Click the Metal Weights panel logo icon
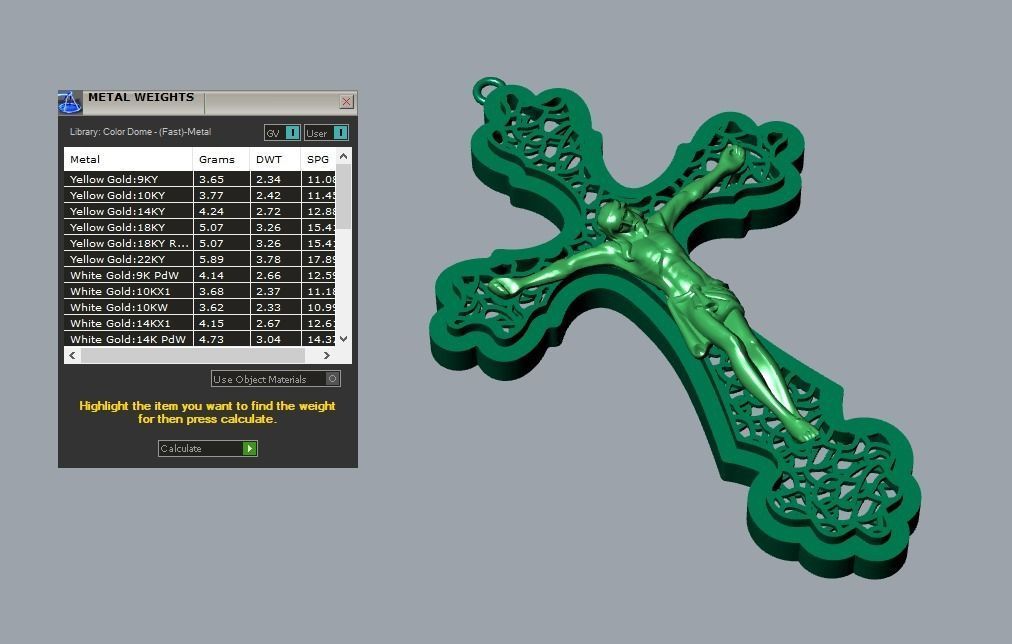This screenshot has width=1012, height=644. [x=70, y=102]
